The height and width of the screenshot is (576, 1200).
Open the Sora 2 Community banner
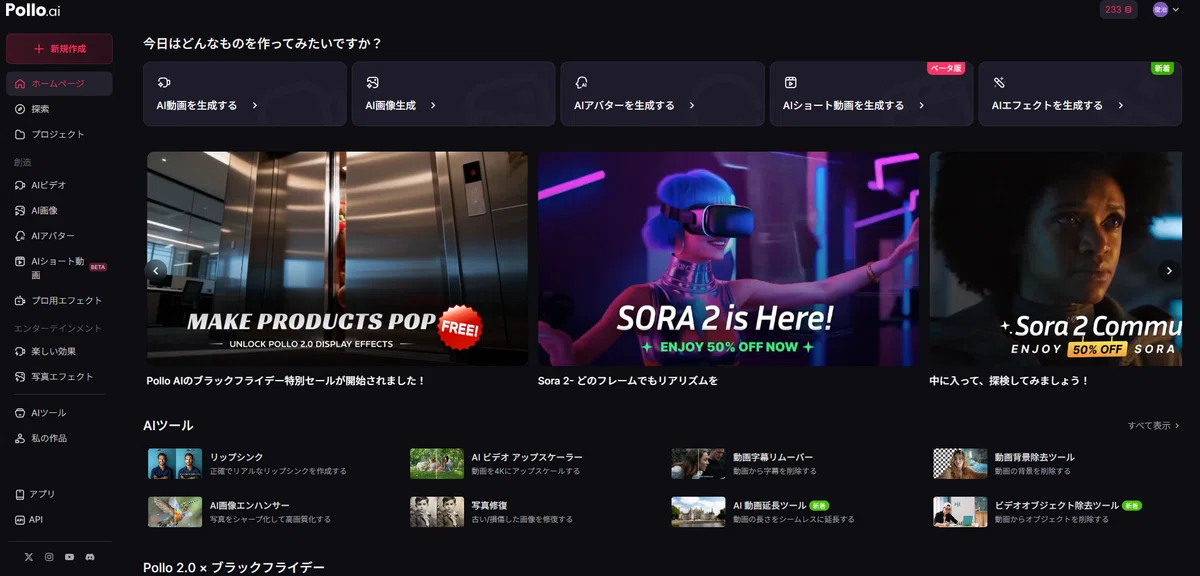tap(1056, 258)
